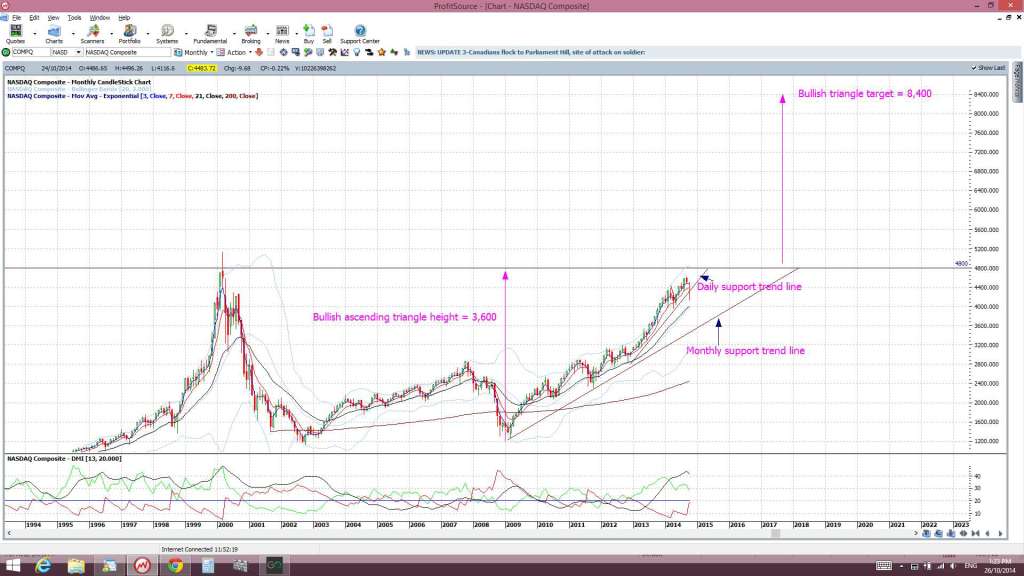
Task: Open the Fundamental toolbar button
Action: (210, 34)
